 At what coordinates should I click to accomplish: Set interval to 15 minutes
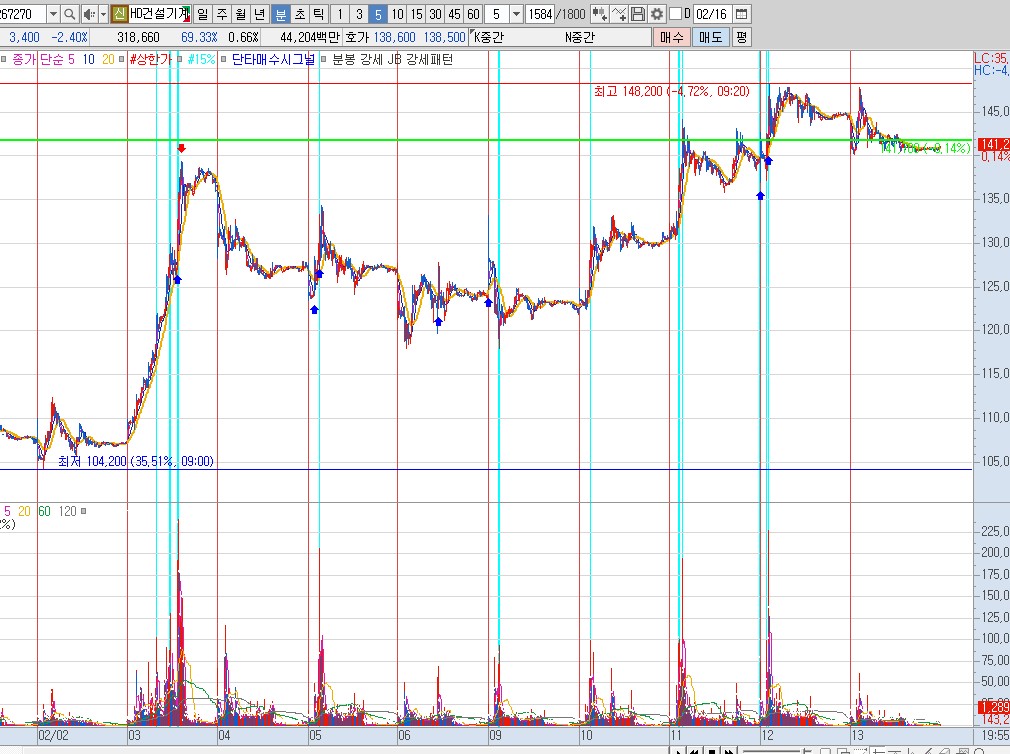416,14
